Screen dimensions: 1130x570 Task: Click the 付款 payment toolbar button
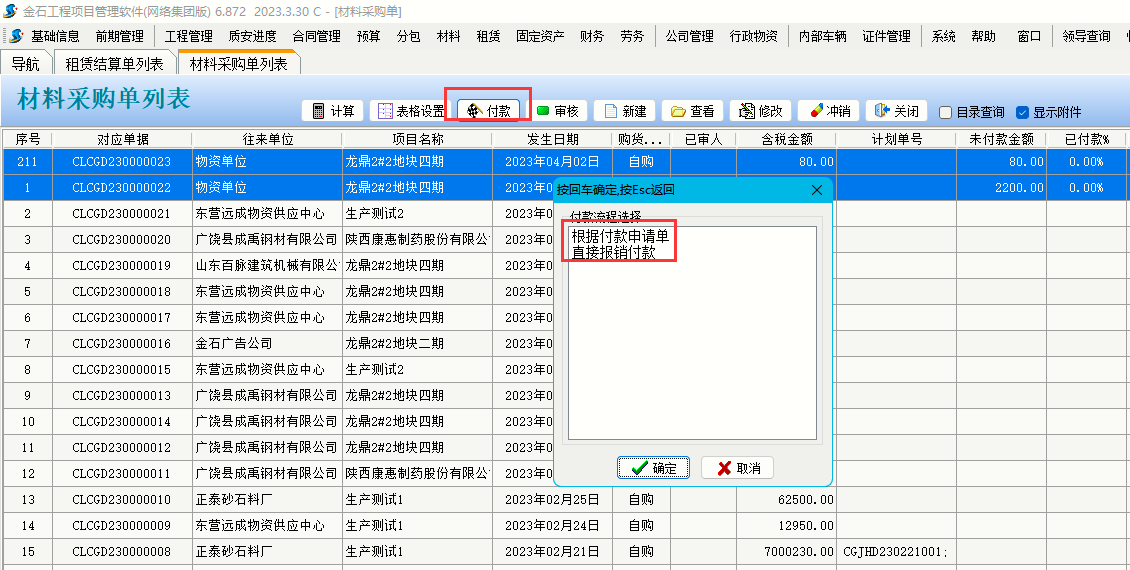click(x=488, y=111)
